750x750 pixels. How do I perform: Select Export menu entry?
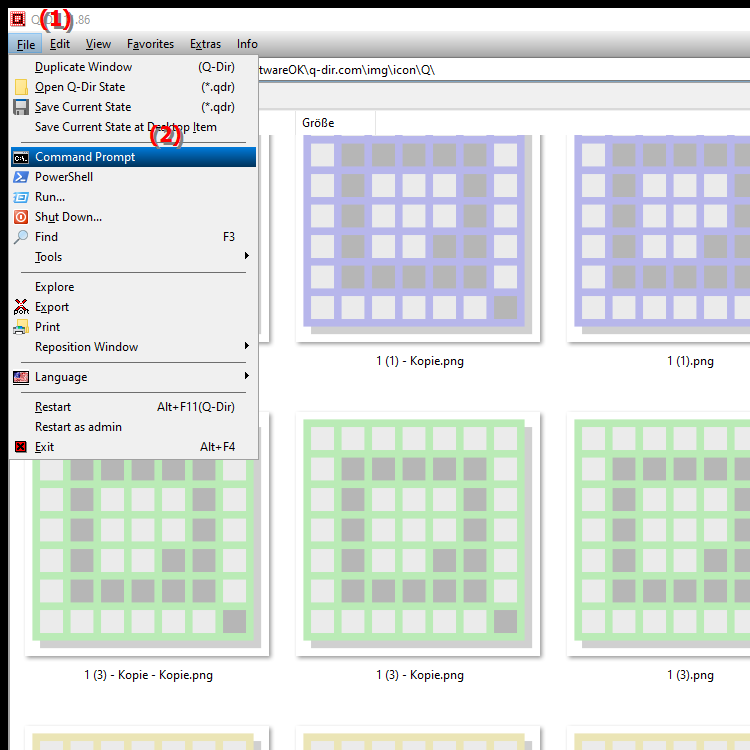click(133, 307)
